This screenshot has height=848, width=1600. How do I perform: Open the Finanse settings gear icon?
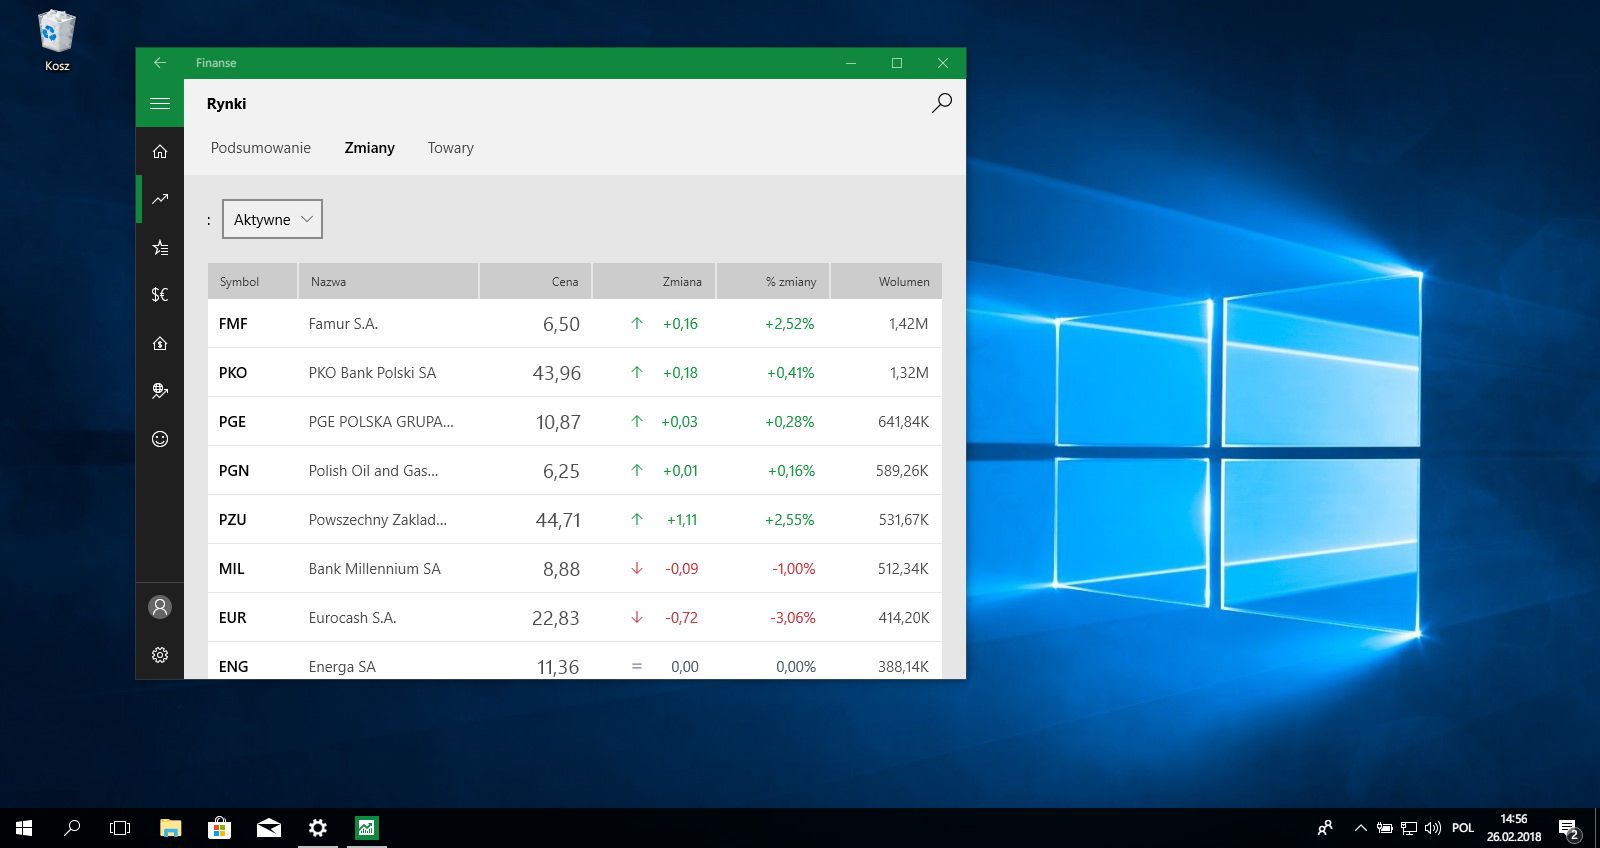[x=160, y=655]
